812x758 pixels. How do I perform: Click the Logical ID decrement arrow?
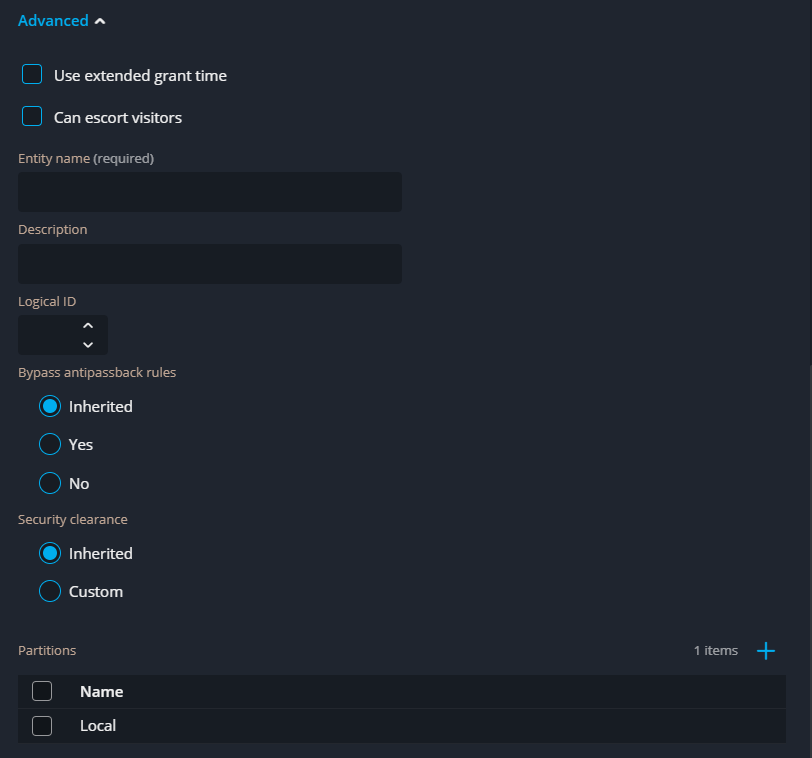click(x=88, y=344)
